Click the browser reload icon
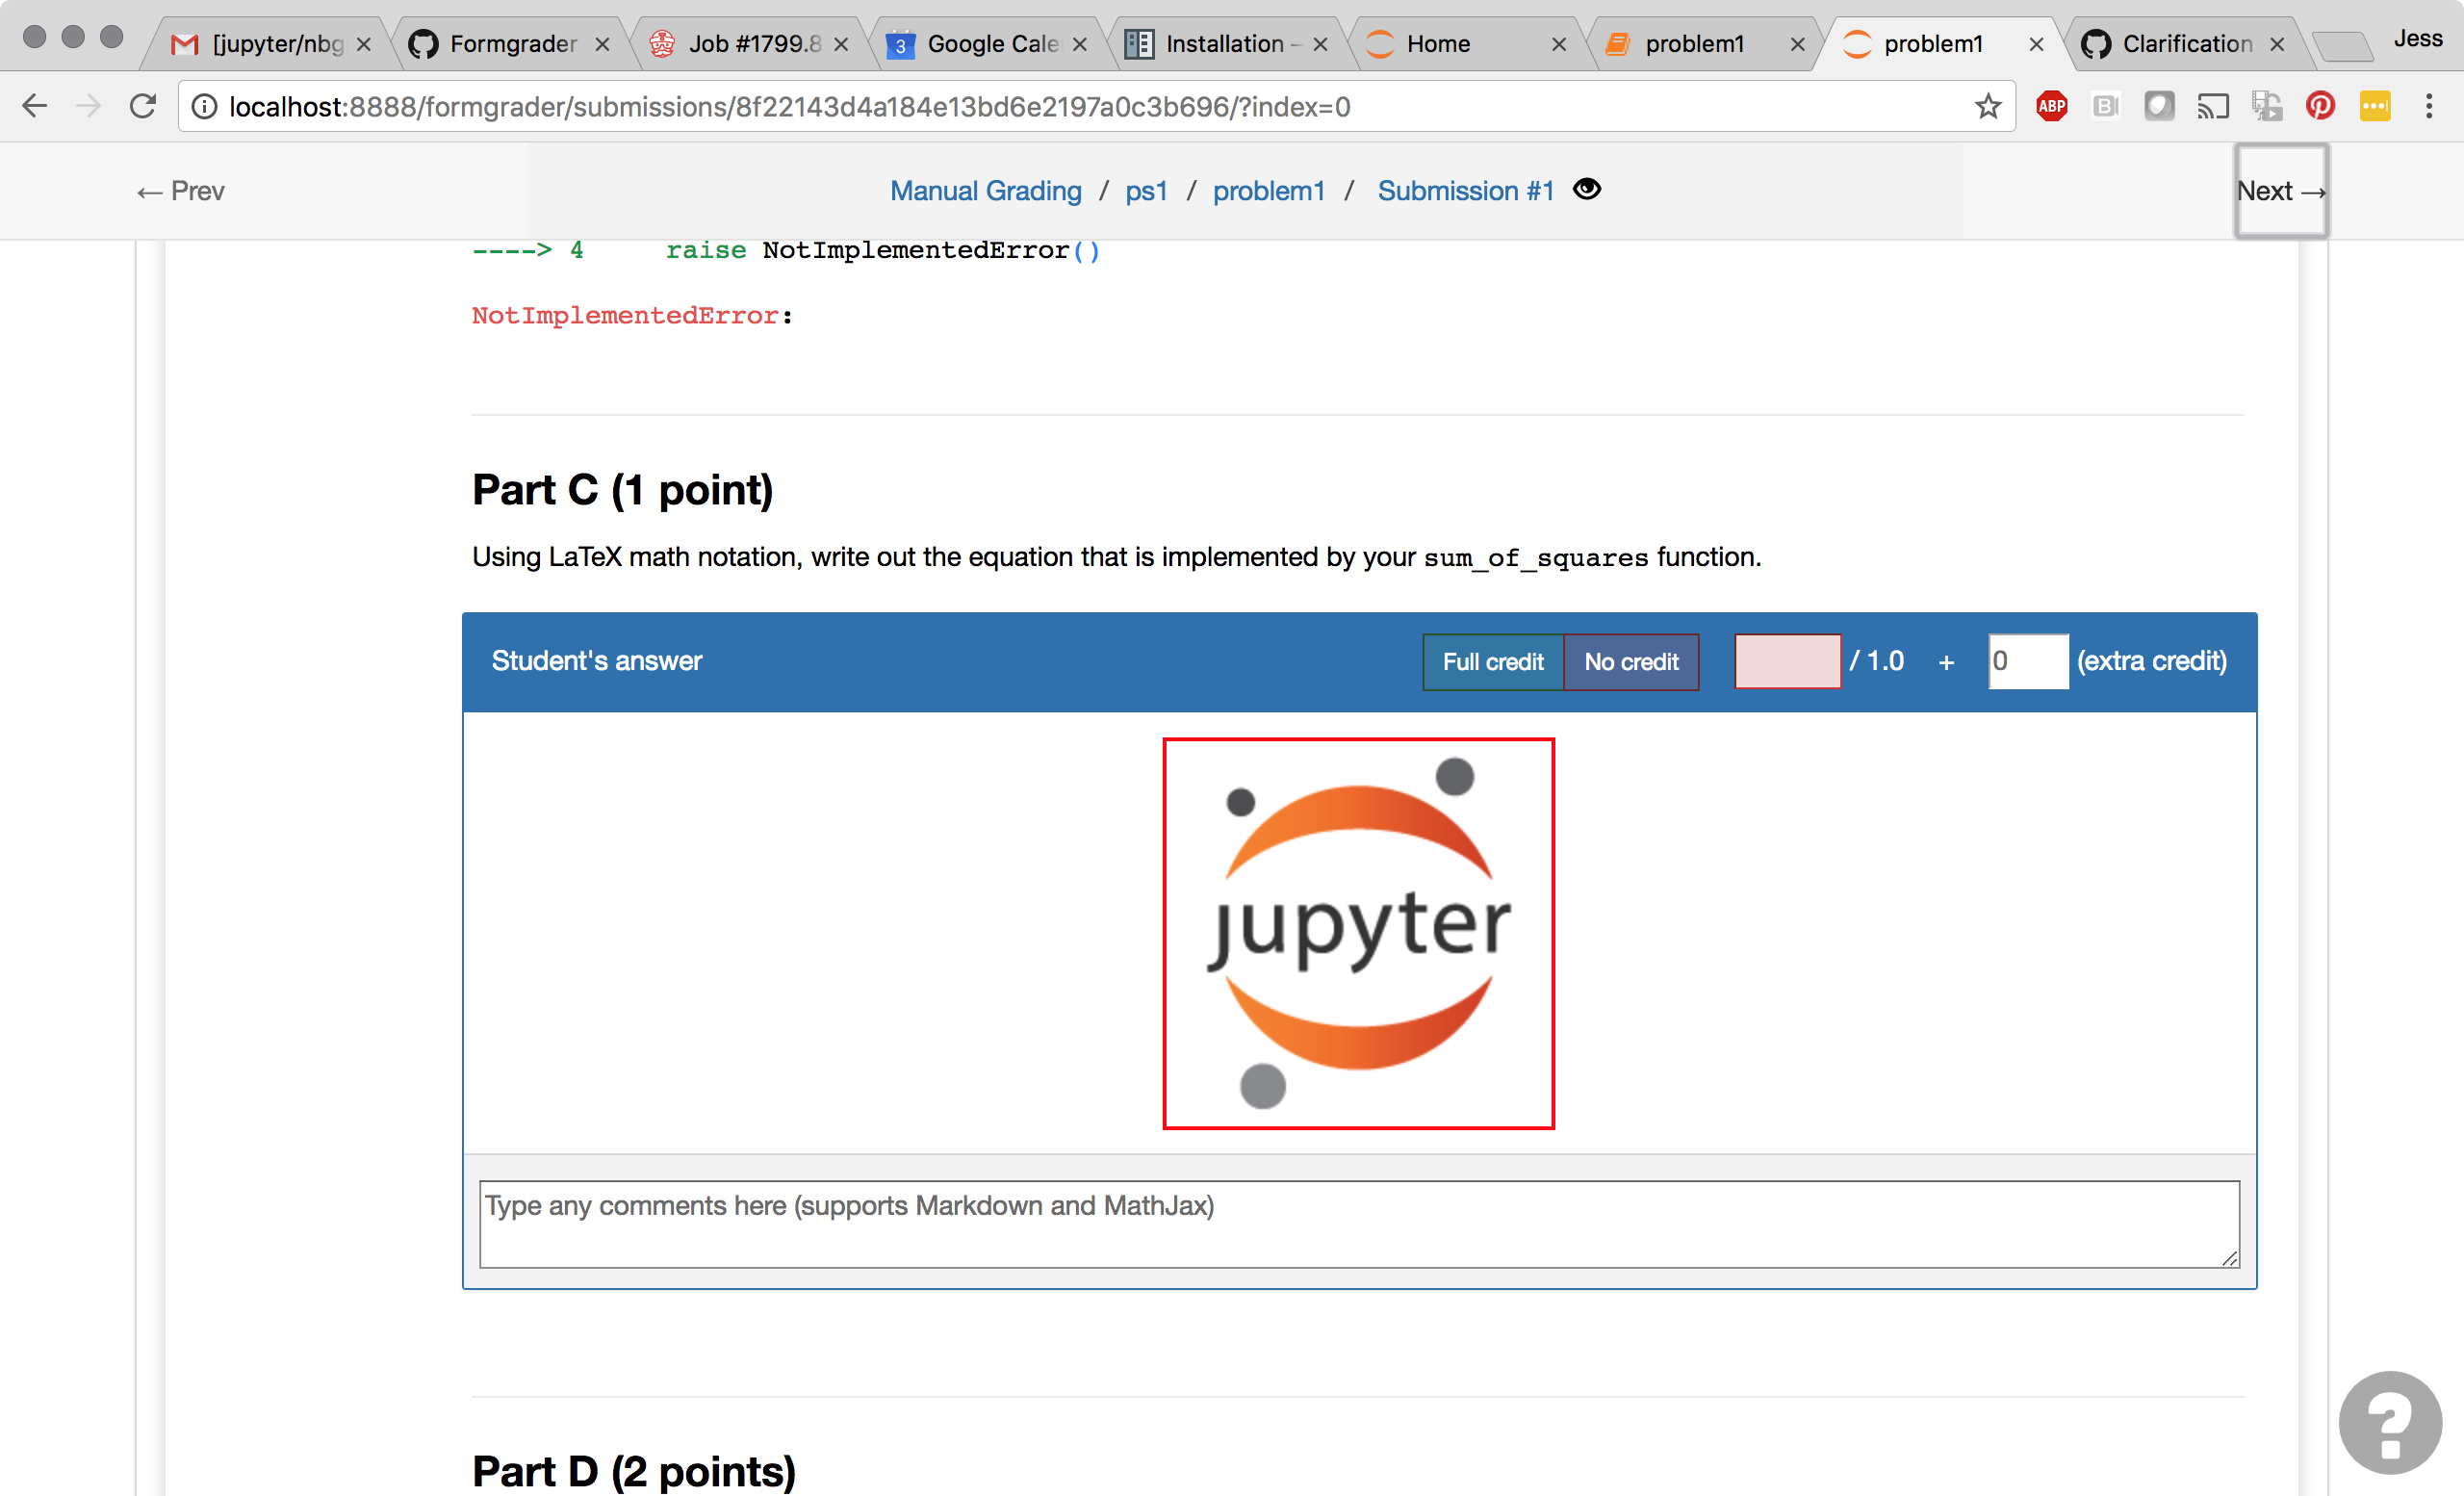The height and width of the screenshot is (1496, 2464). (143, 106)
